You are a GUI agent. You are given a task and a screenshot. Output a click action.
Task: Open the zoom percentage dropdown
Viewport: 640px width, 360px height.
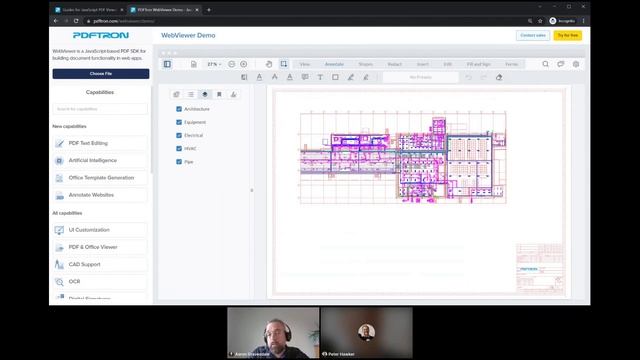pos(214,64)
